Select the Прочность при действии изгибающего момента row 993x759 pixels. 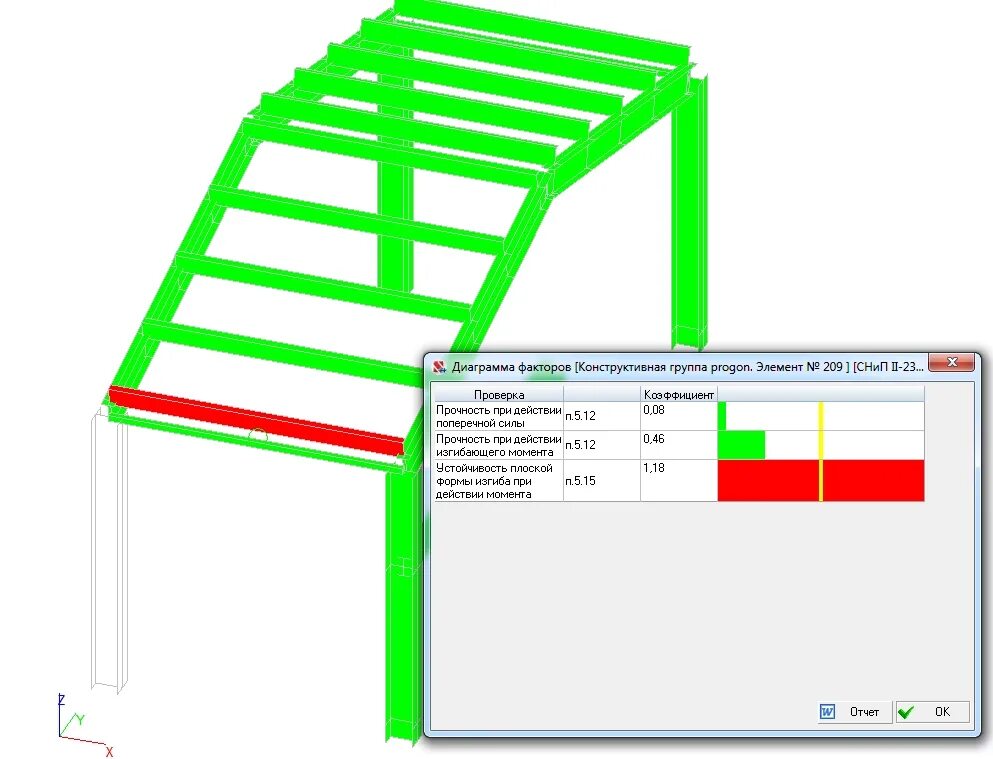pyautogui.click(x=679, y=445)
